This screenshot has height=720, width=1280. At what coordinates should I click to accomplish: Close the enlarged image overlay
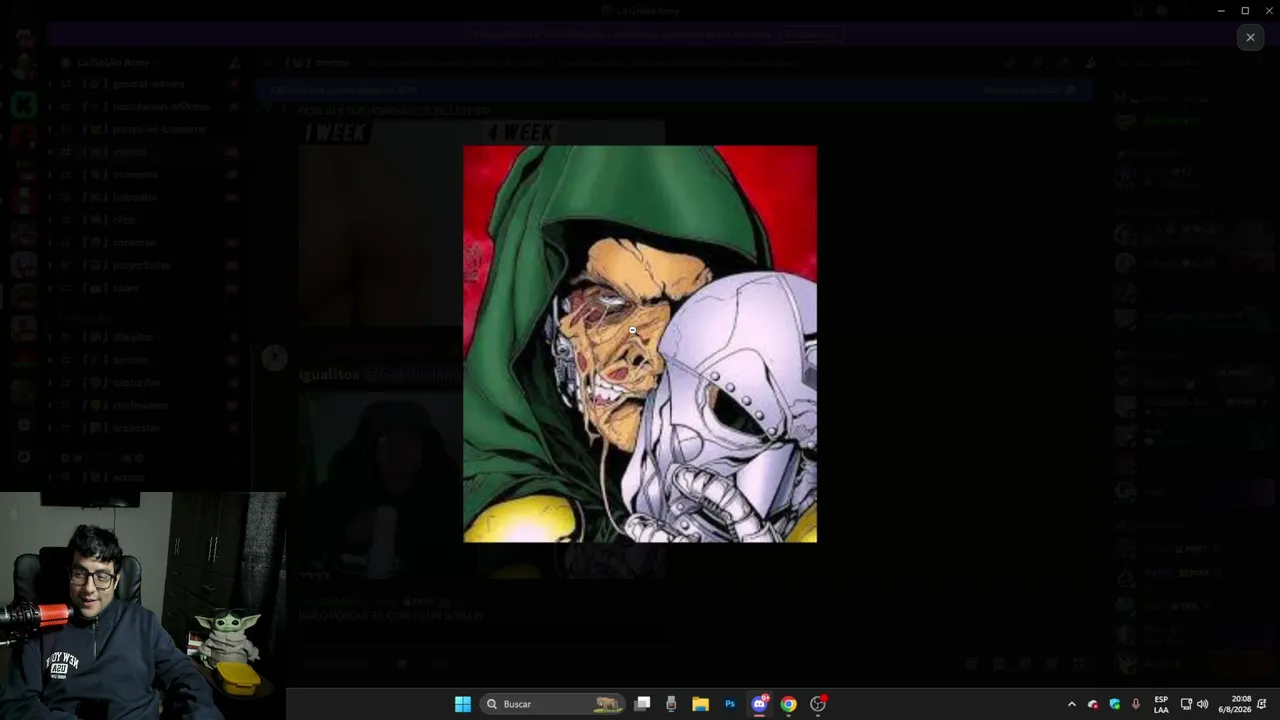(x=1250, y=37)
